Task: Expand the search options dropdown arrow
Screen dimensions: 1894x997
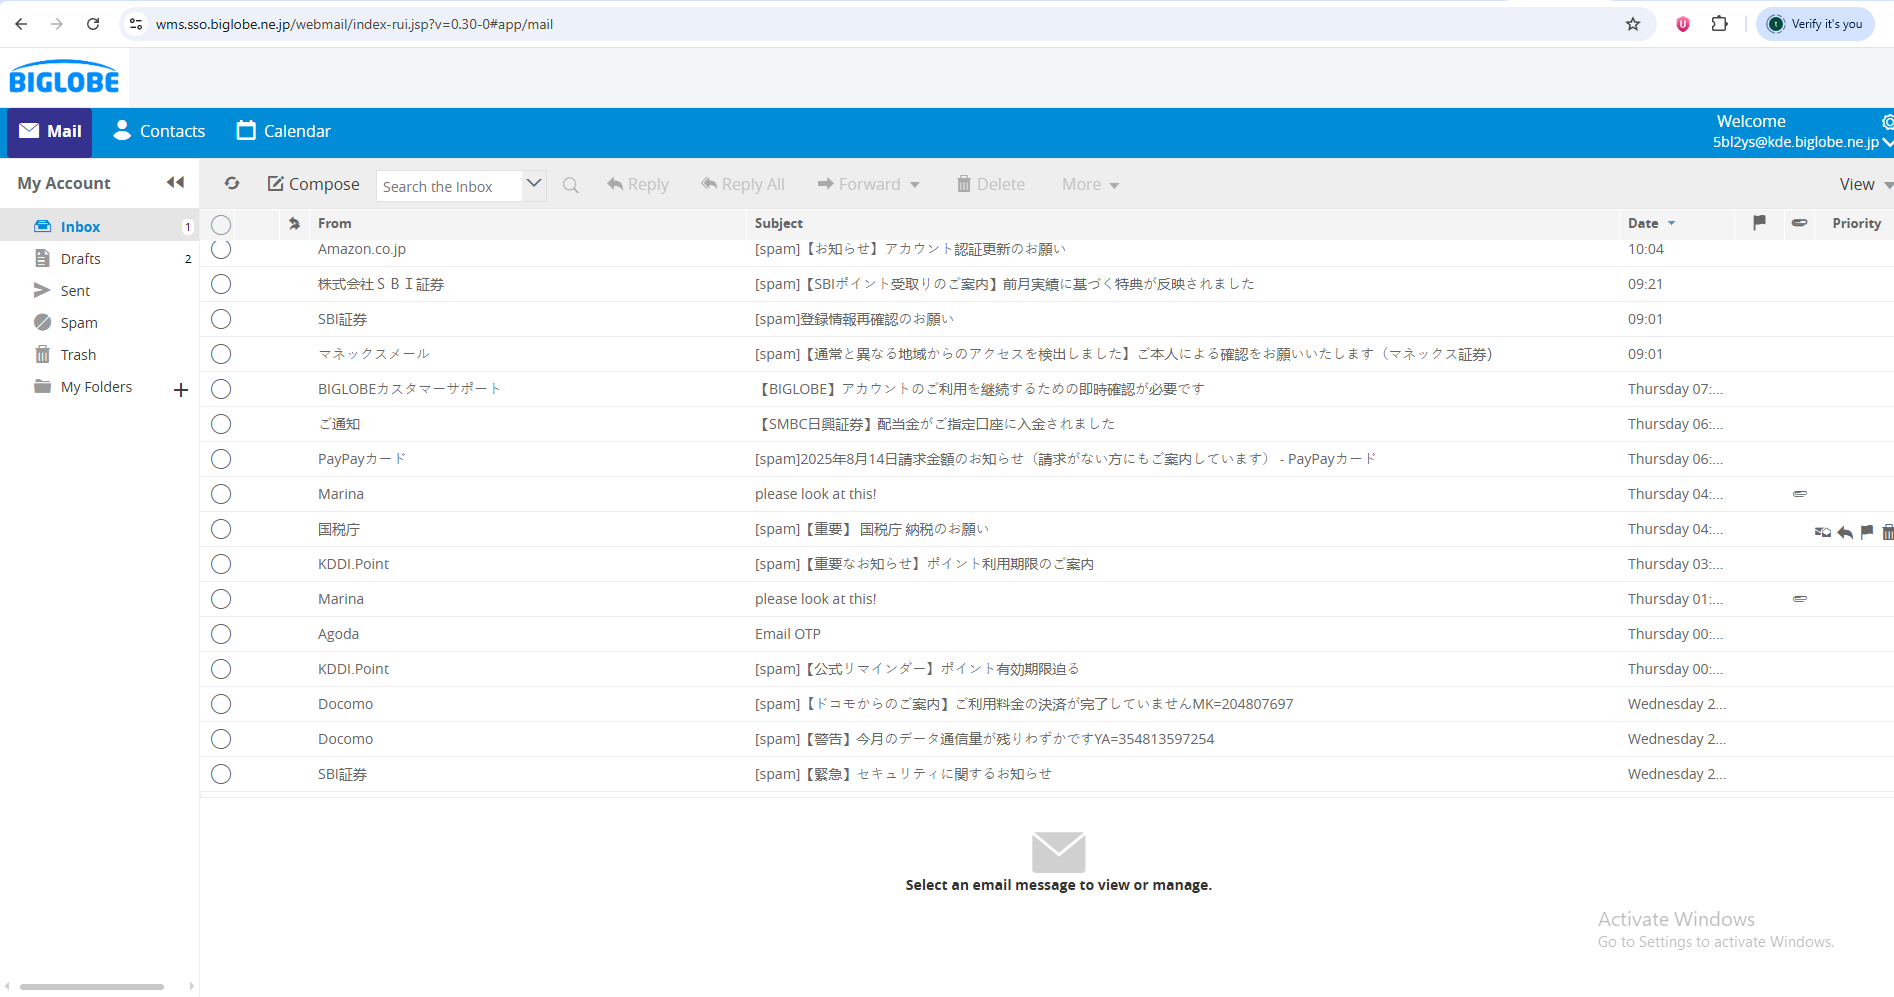Action: (534, 184)
